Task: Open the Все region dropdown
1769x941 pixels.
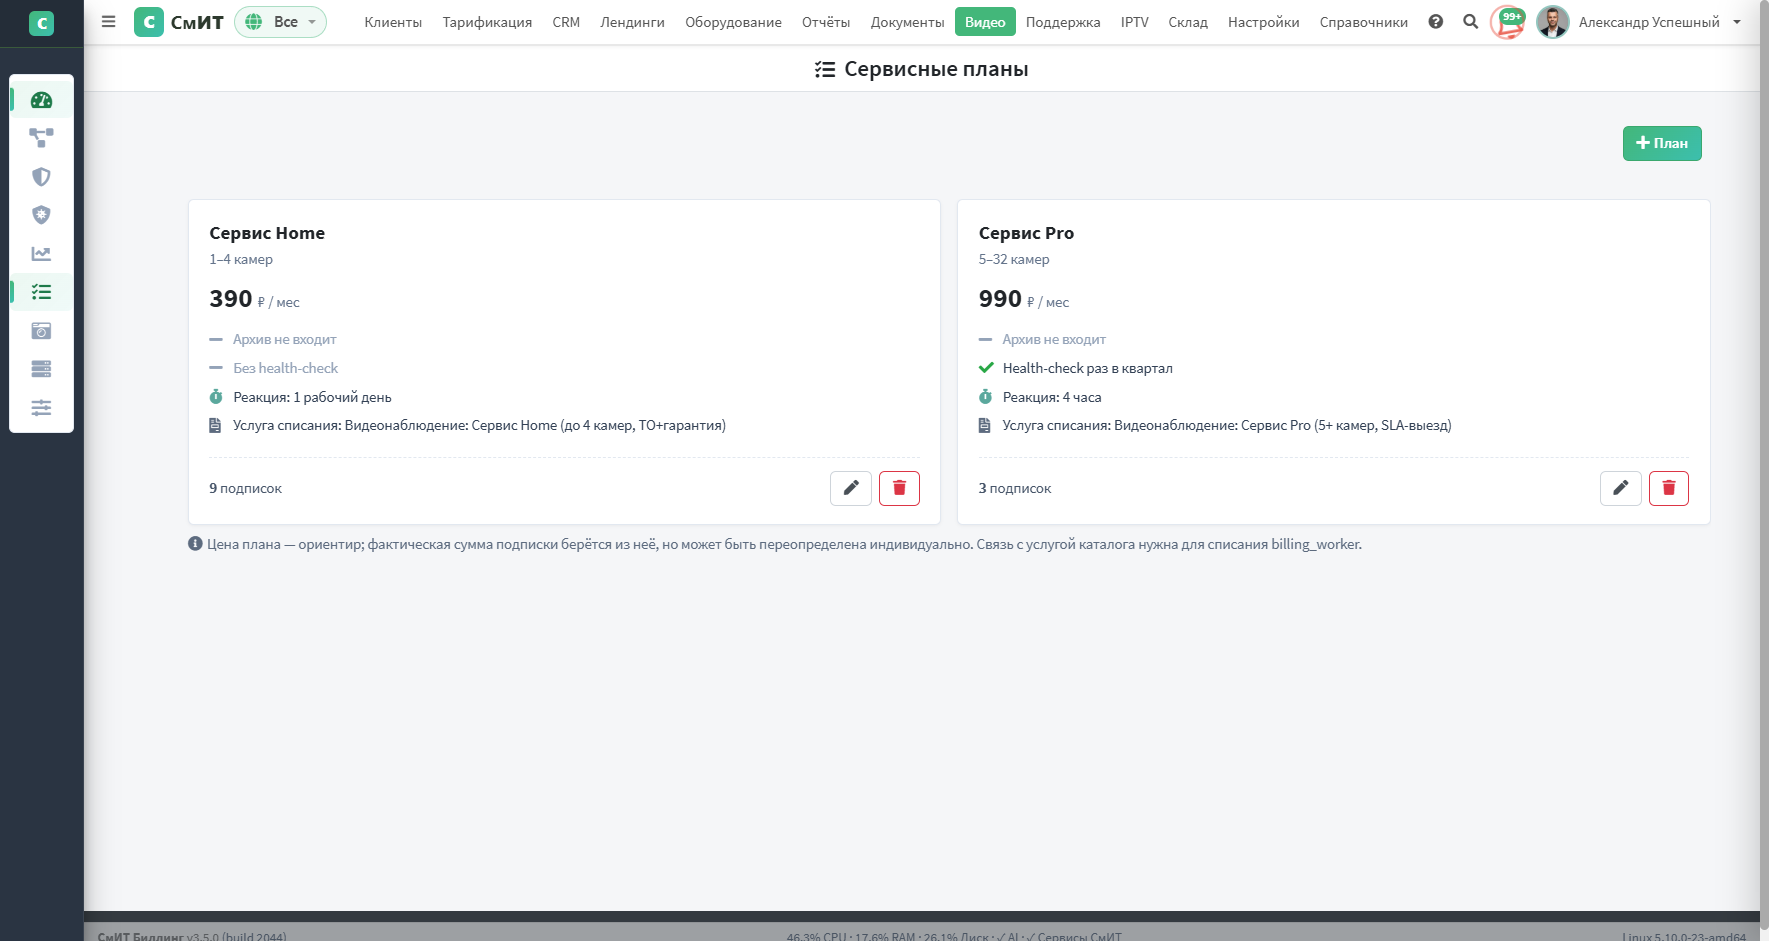Action: tap(281, 22)
